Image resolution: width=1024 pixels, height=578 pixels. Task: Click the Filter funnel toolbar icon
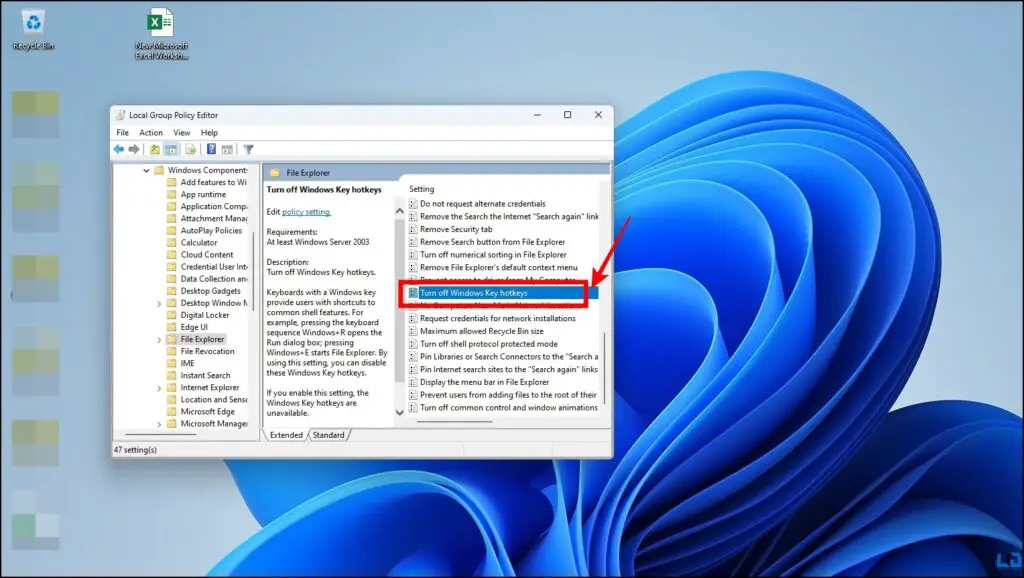pyautogui.click(x=248, y=150)
